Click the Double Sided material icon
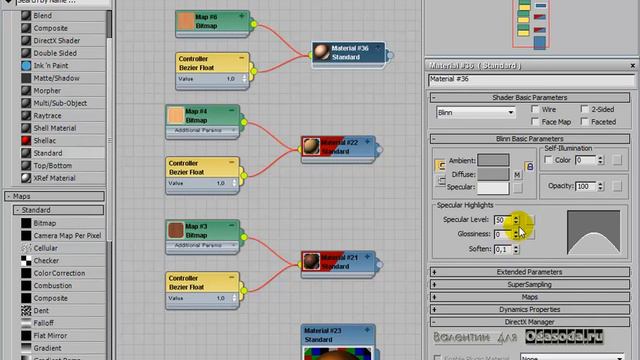This screenshot has height=360, width=640. [x=26, y=53]
